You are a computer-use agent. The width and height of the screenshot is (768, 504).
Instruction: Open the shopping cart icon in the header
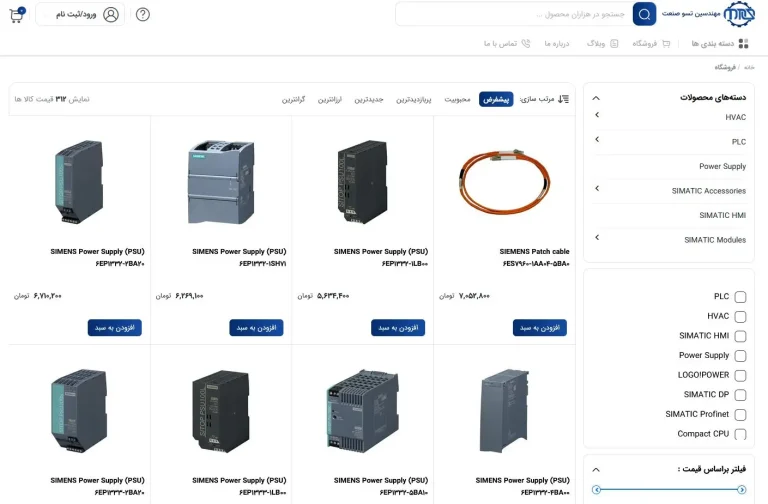point(17,15)
